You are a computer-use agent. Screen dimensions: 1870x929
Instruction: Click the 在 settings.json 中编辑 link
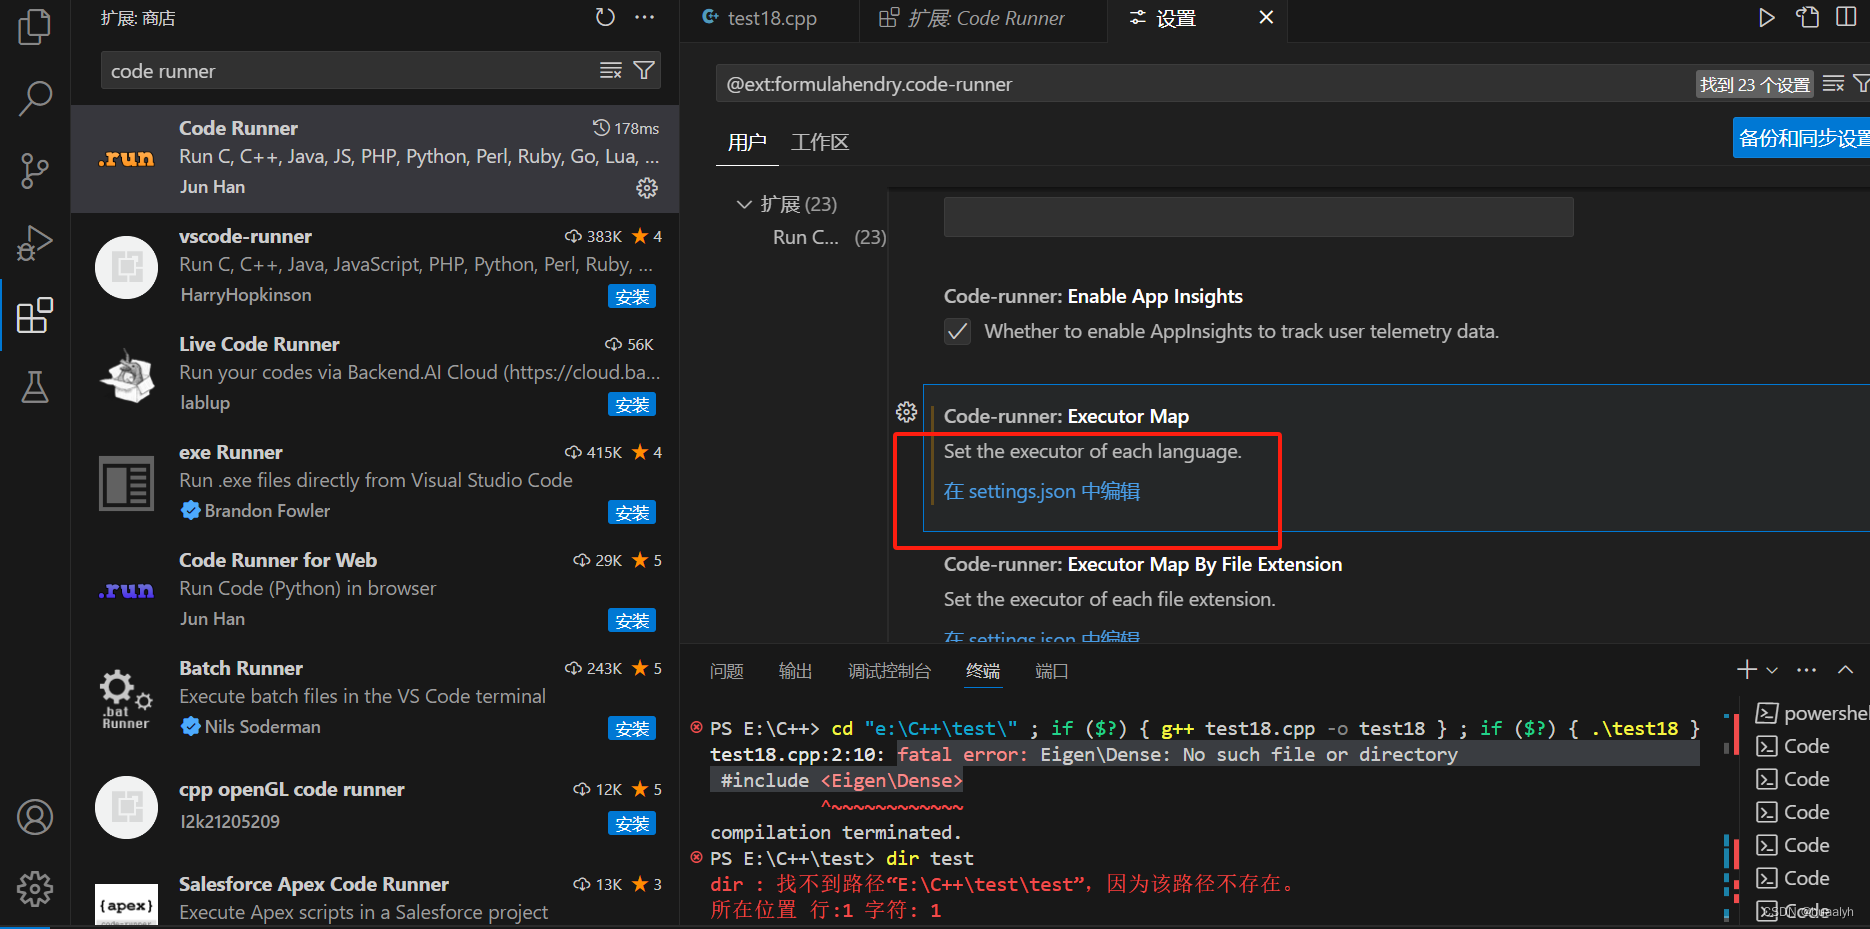pos(1041,491)
